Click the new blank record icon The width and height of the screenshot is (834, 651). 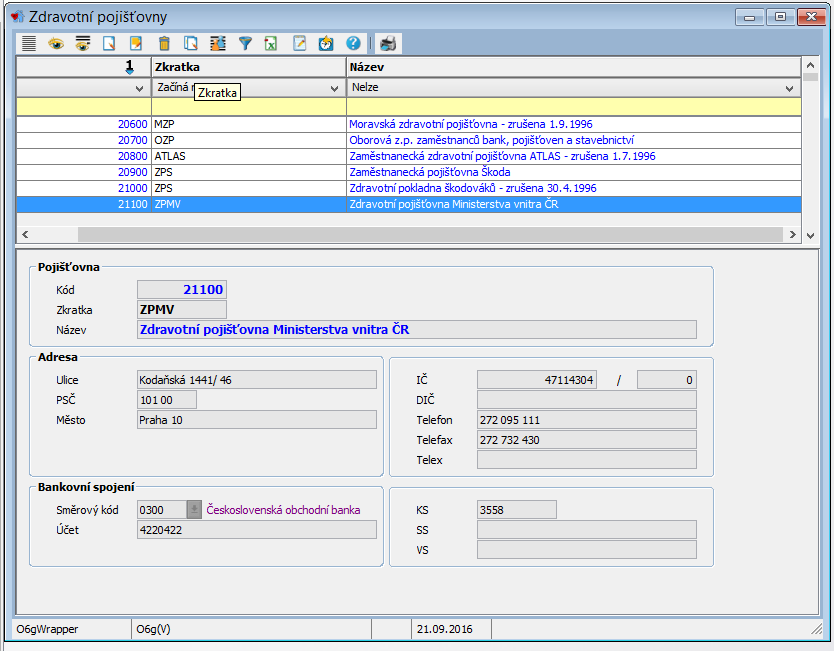coord(110,44)
